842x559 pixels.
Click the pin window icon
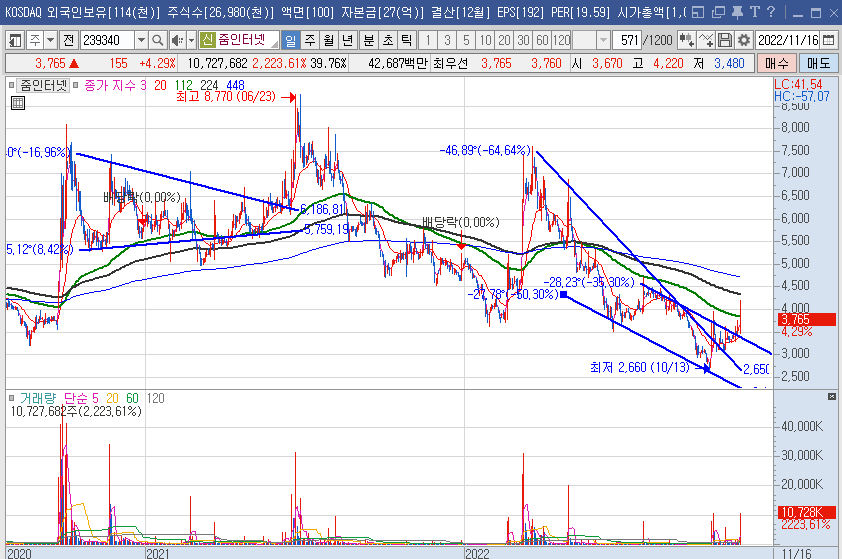(x=737, y=12)
